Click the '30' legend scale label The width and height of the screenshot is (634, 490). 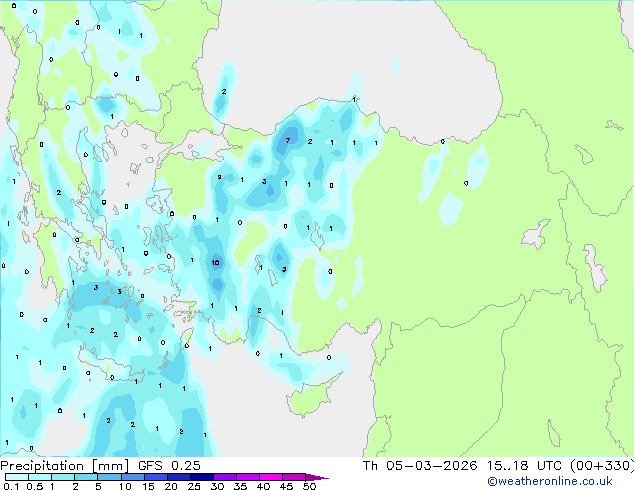click(x=217, y=486)
